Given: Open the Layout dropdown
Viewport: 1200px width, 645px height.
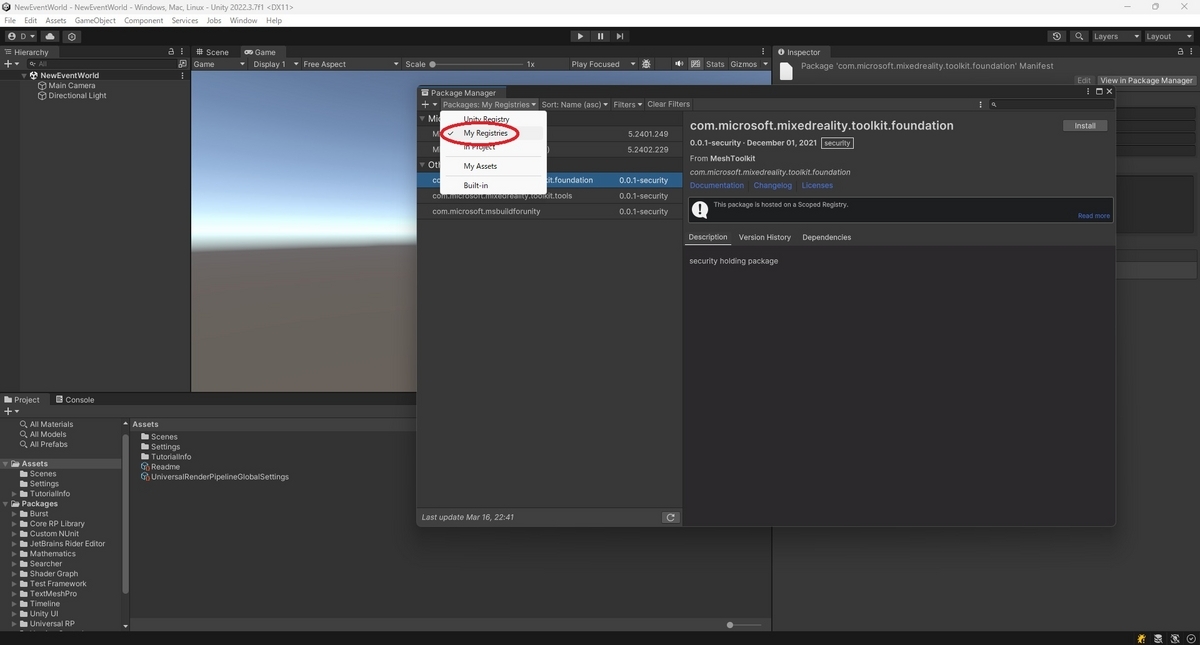Looking at the screenshot, I should coord(1169,36).
